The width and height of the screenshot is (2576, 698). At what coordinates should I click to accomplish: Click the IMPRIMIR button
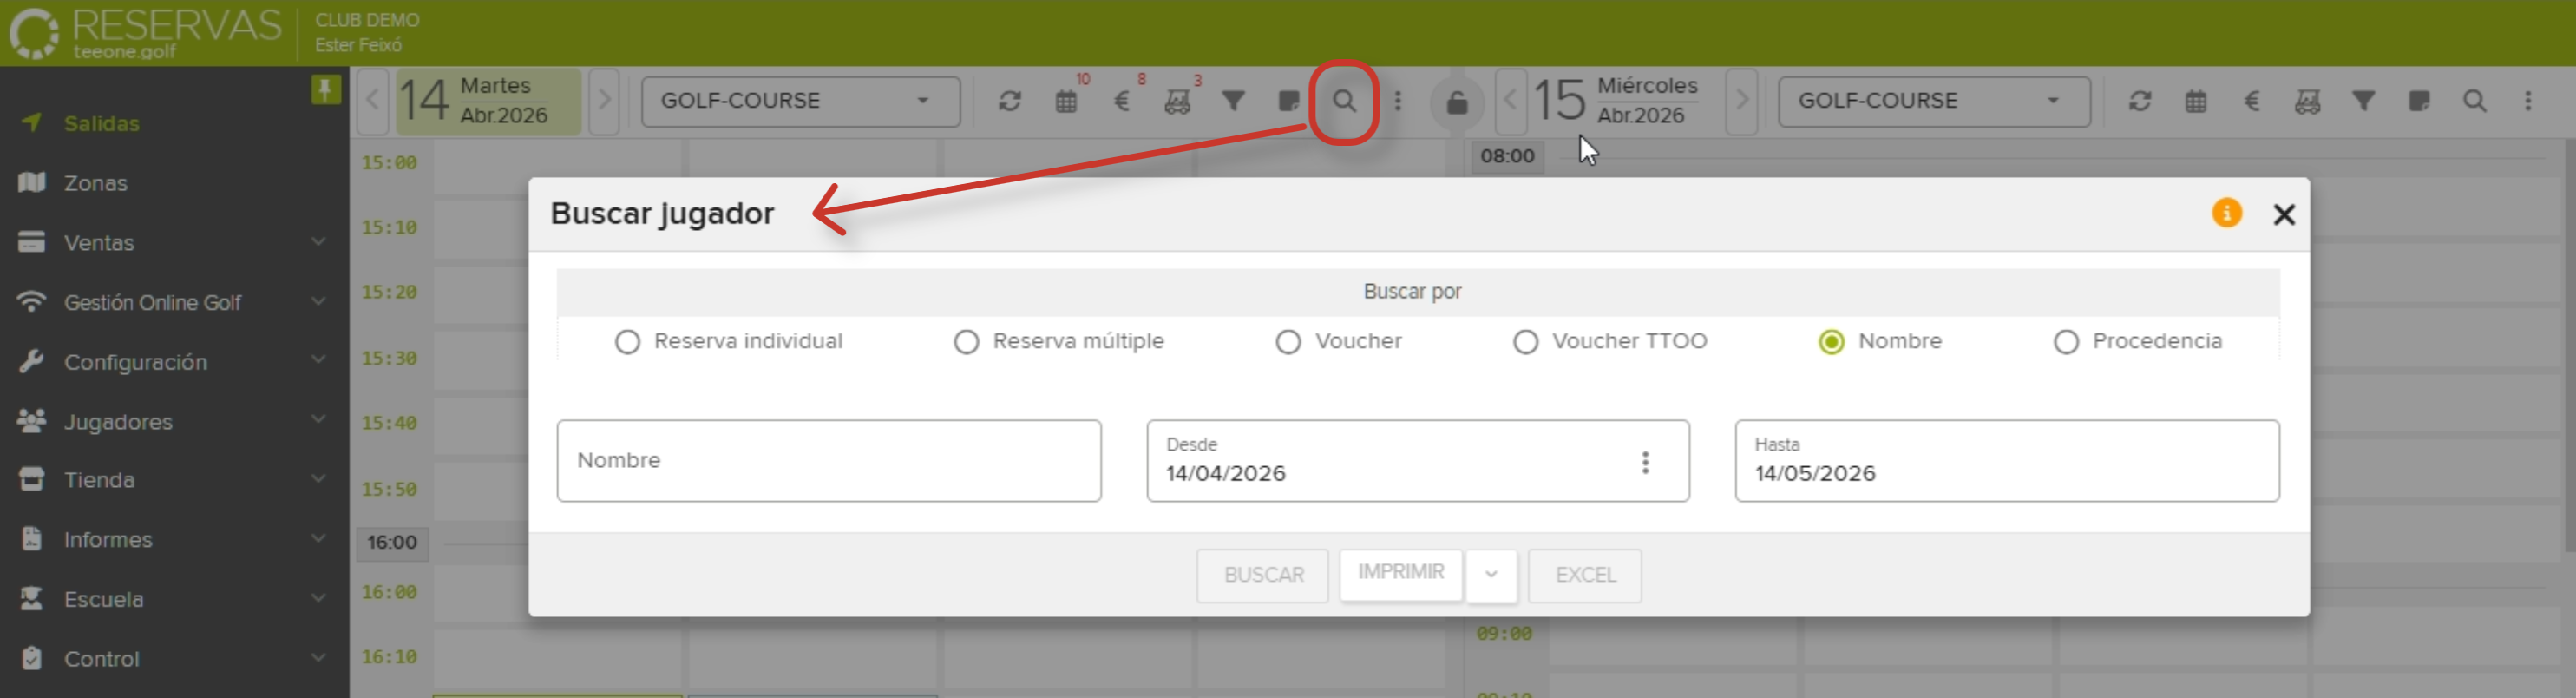coord(1401,574)
